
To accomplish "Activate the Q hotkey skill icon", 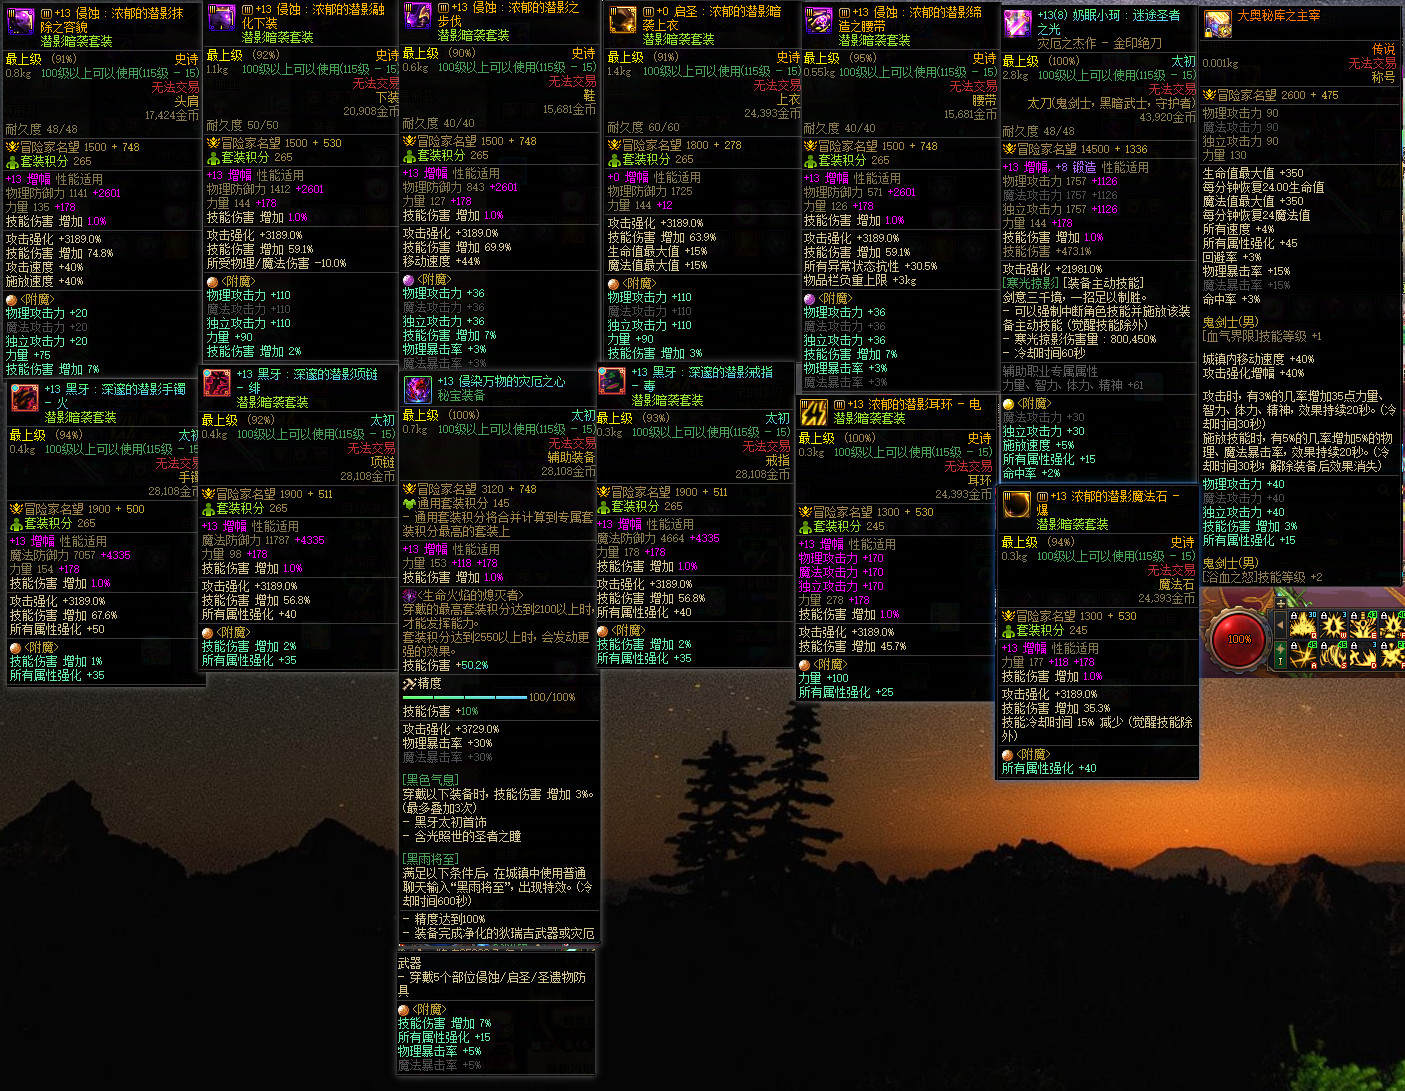I will click(x=1302, y=626).
